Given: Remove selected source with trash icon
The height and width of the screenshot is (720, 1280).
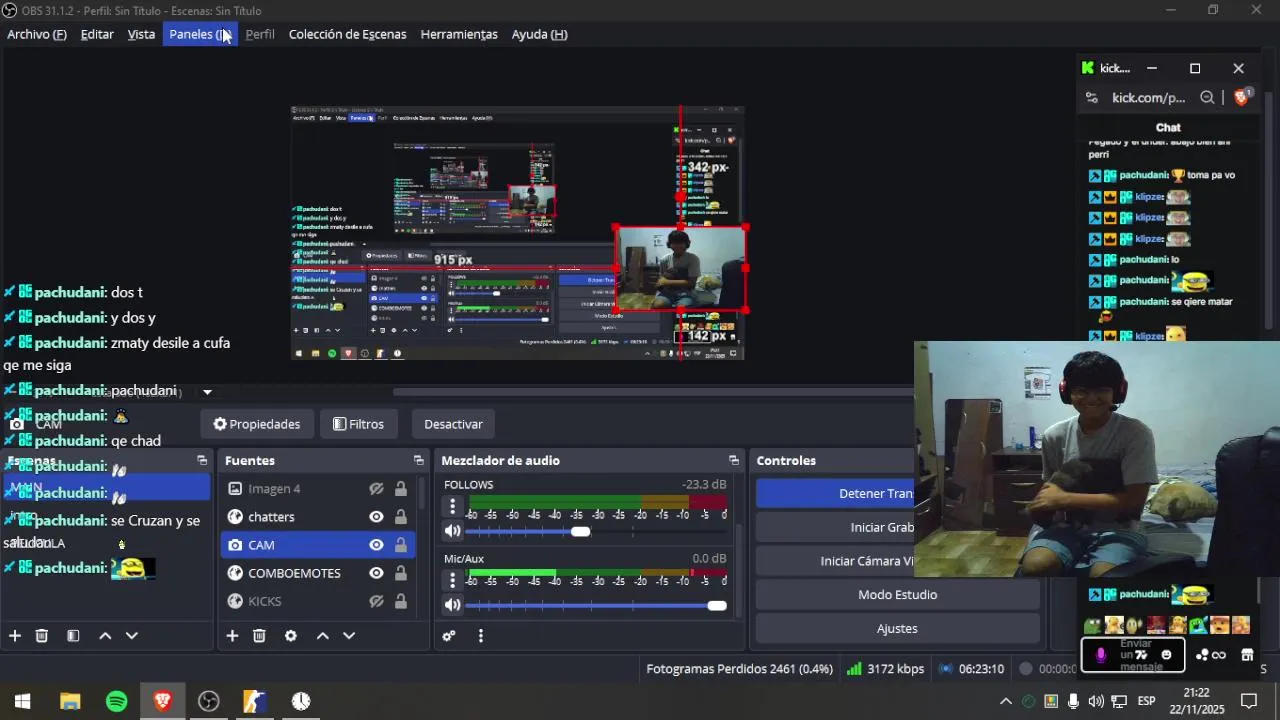Looking at the screenshot, I should pyautogui.click(x=259, y=635).
